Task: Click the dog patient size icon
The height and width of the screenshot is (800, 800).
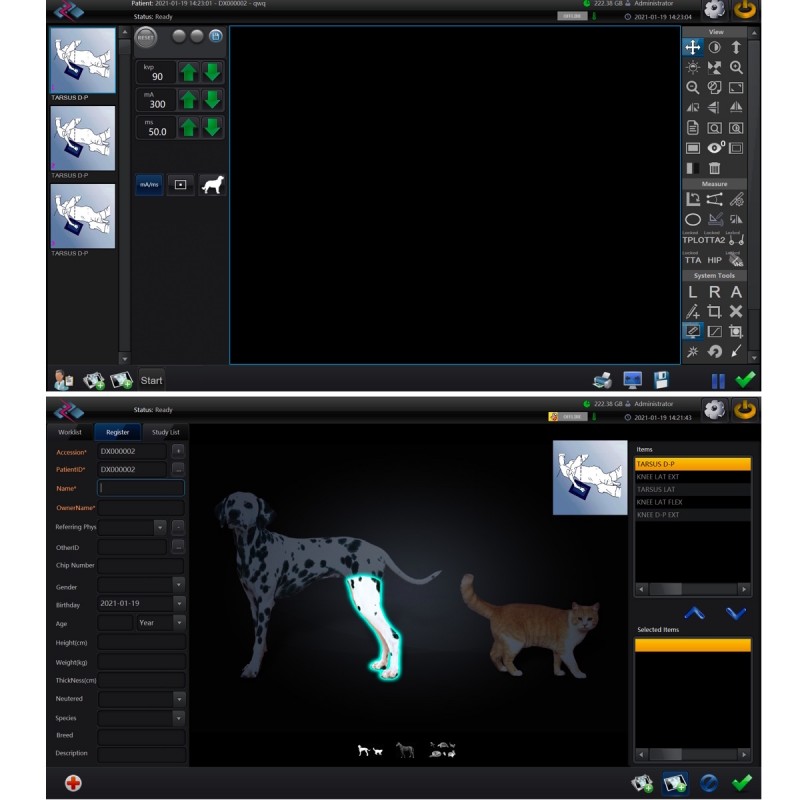Action: [x=211, y=185]
